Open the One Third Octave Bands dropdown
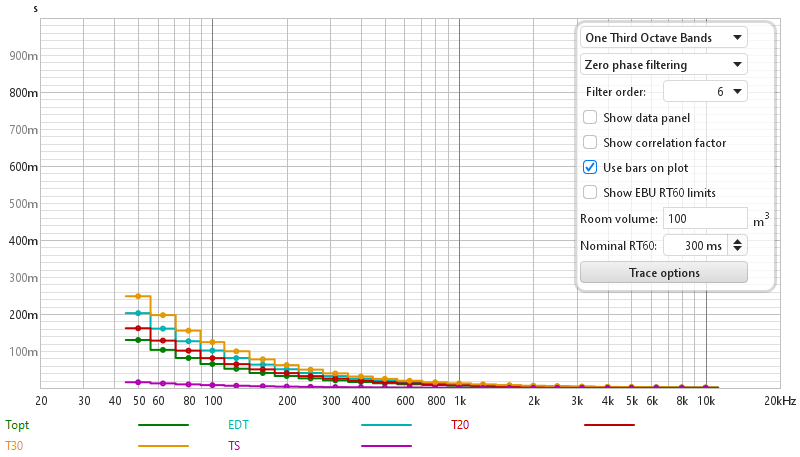 tap(663, 38)
